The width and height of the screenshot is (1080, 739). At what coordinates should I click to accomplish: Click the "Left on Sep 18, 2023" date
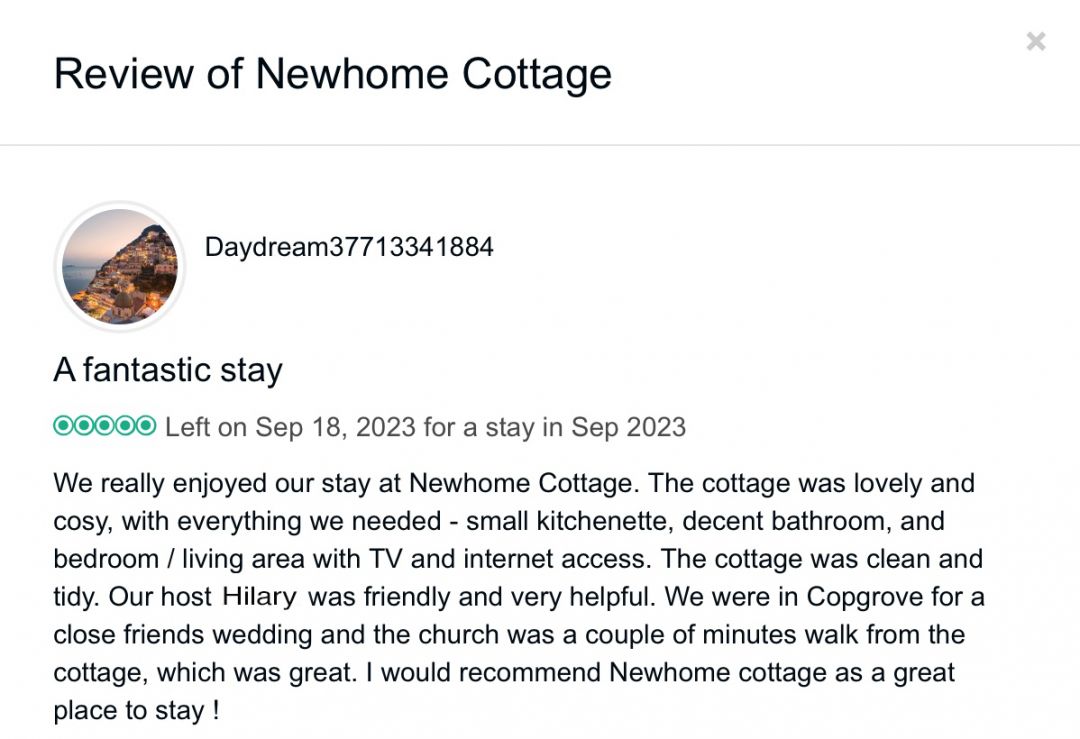click(x=290, y=427)
